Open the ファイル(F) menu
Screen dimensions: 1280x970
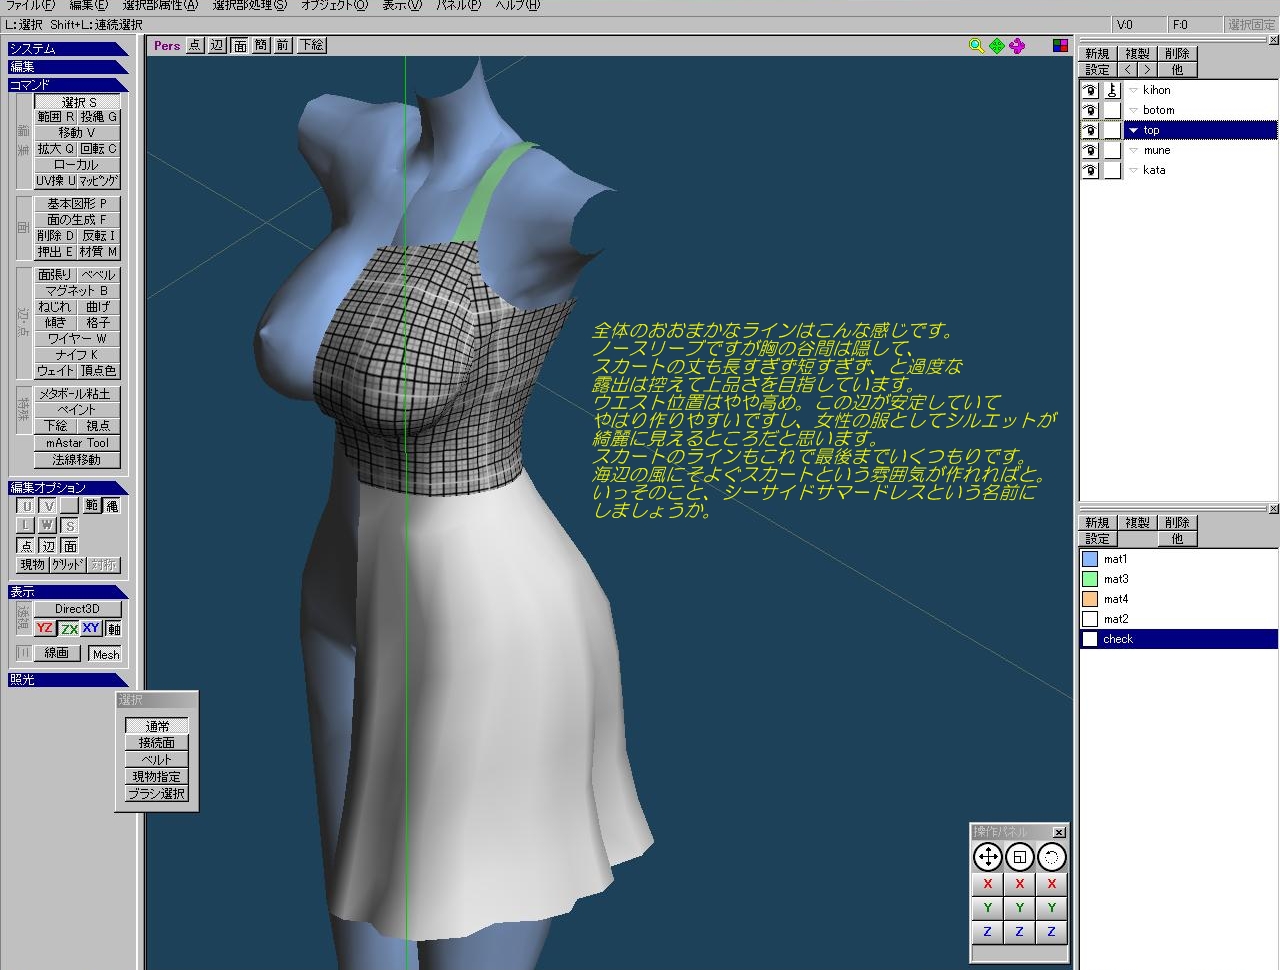pyautogui.click(x=30, y=6)
